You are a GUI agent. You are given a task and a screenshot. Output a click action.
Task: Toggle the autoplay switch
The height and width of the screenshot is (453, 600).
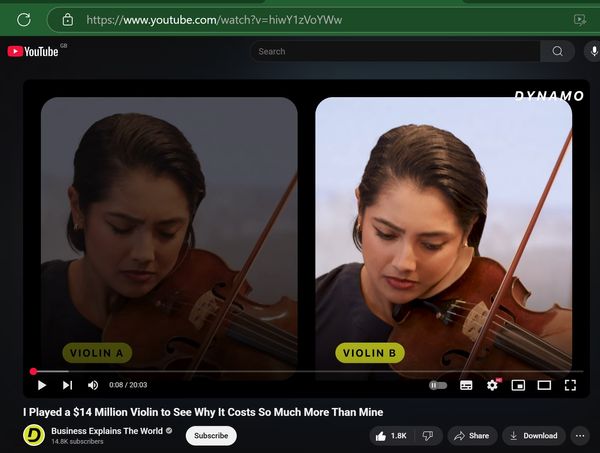coord(438,385)
